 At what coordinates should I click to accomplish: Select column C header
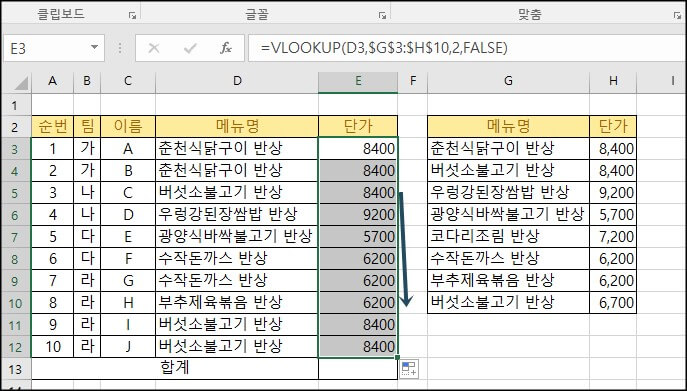pos(128,81)
